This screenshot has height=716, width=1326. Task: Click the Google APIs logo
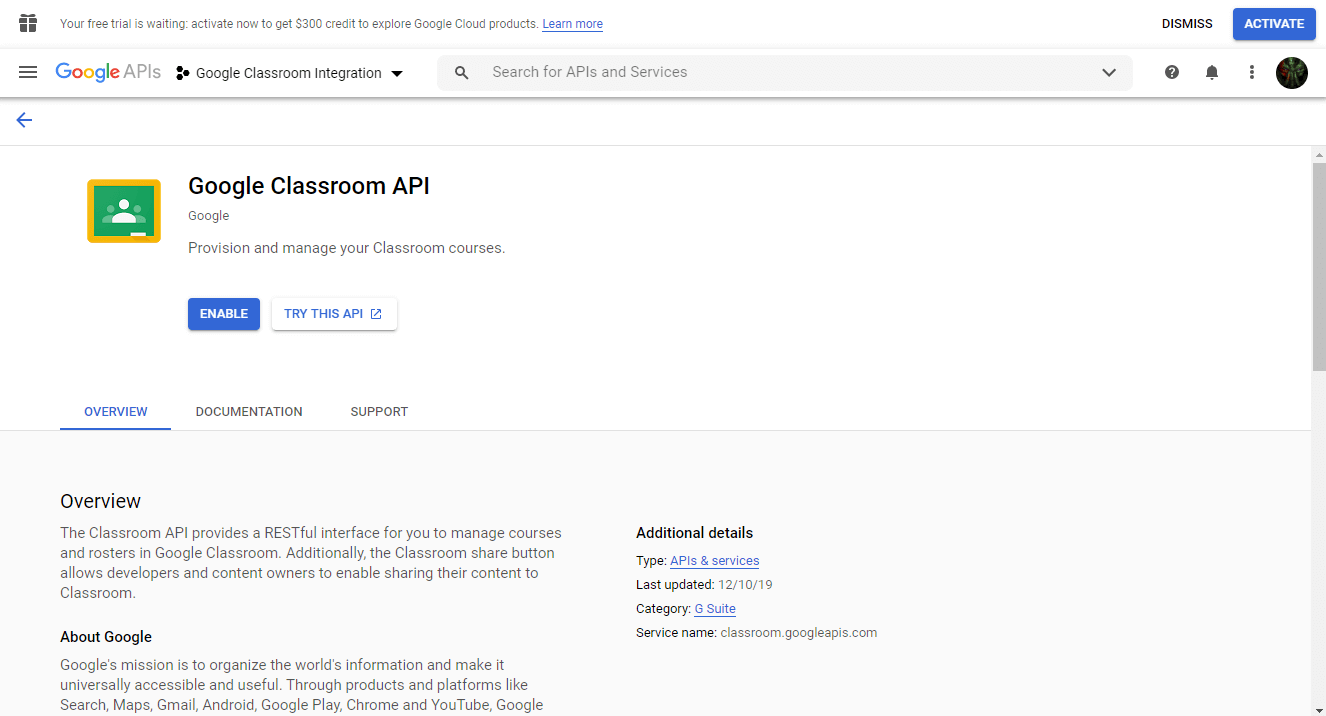pyautogui.click(x=108, y=72)
